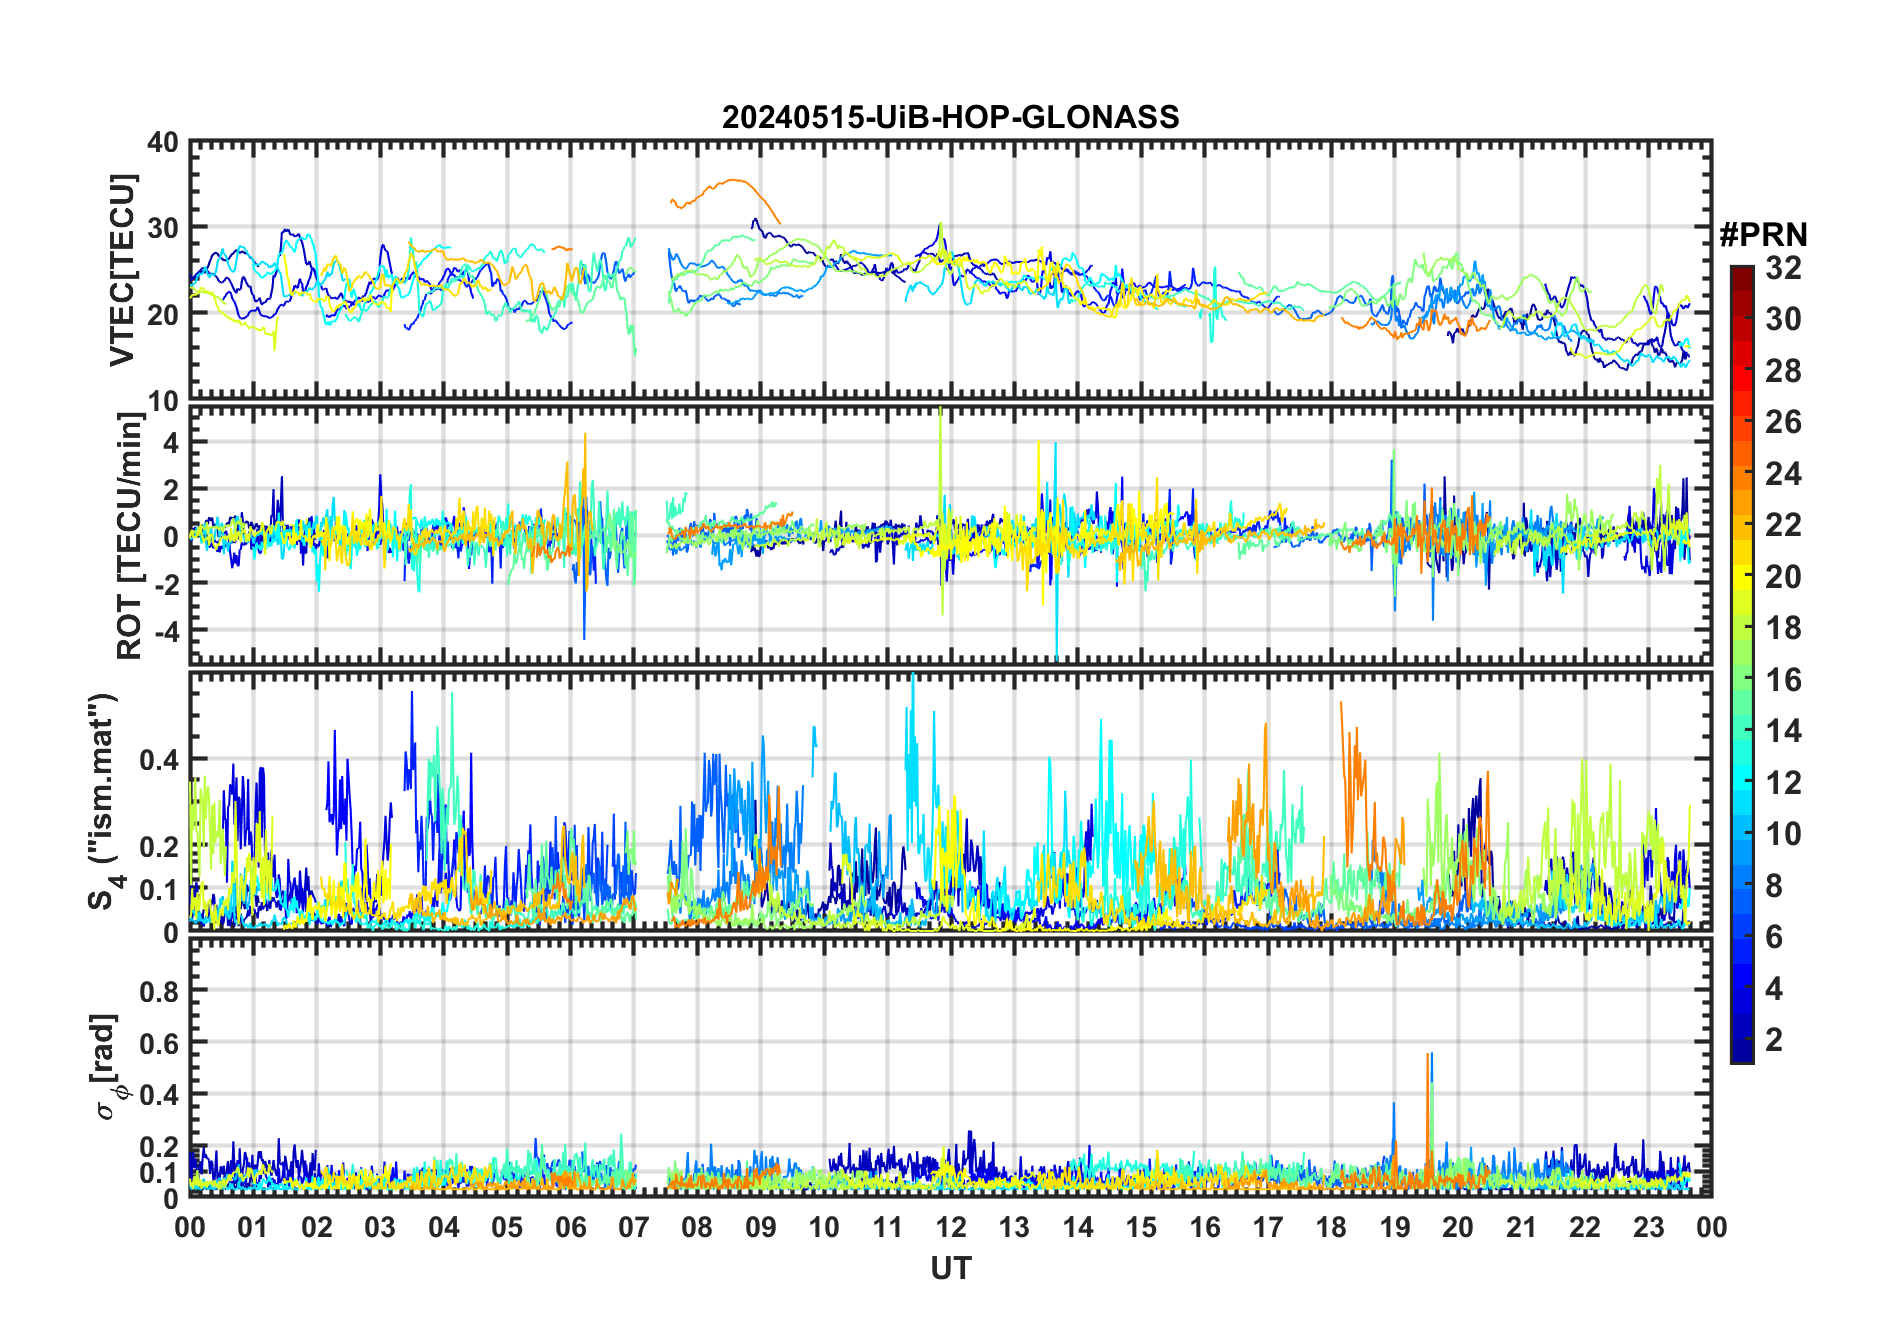The height and width of the screenshot is (1330, 1902).
Task: Click VTEC y-axis tick 40
Action: (x=163, y=142)
